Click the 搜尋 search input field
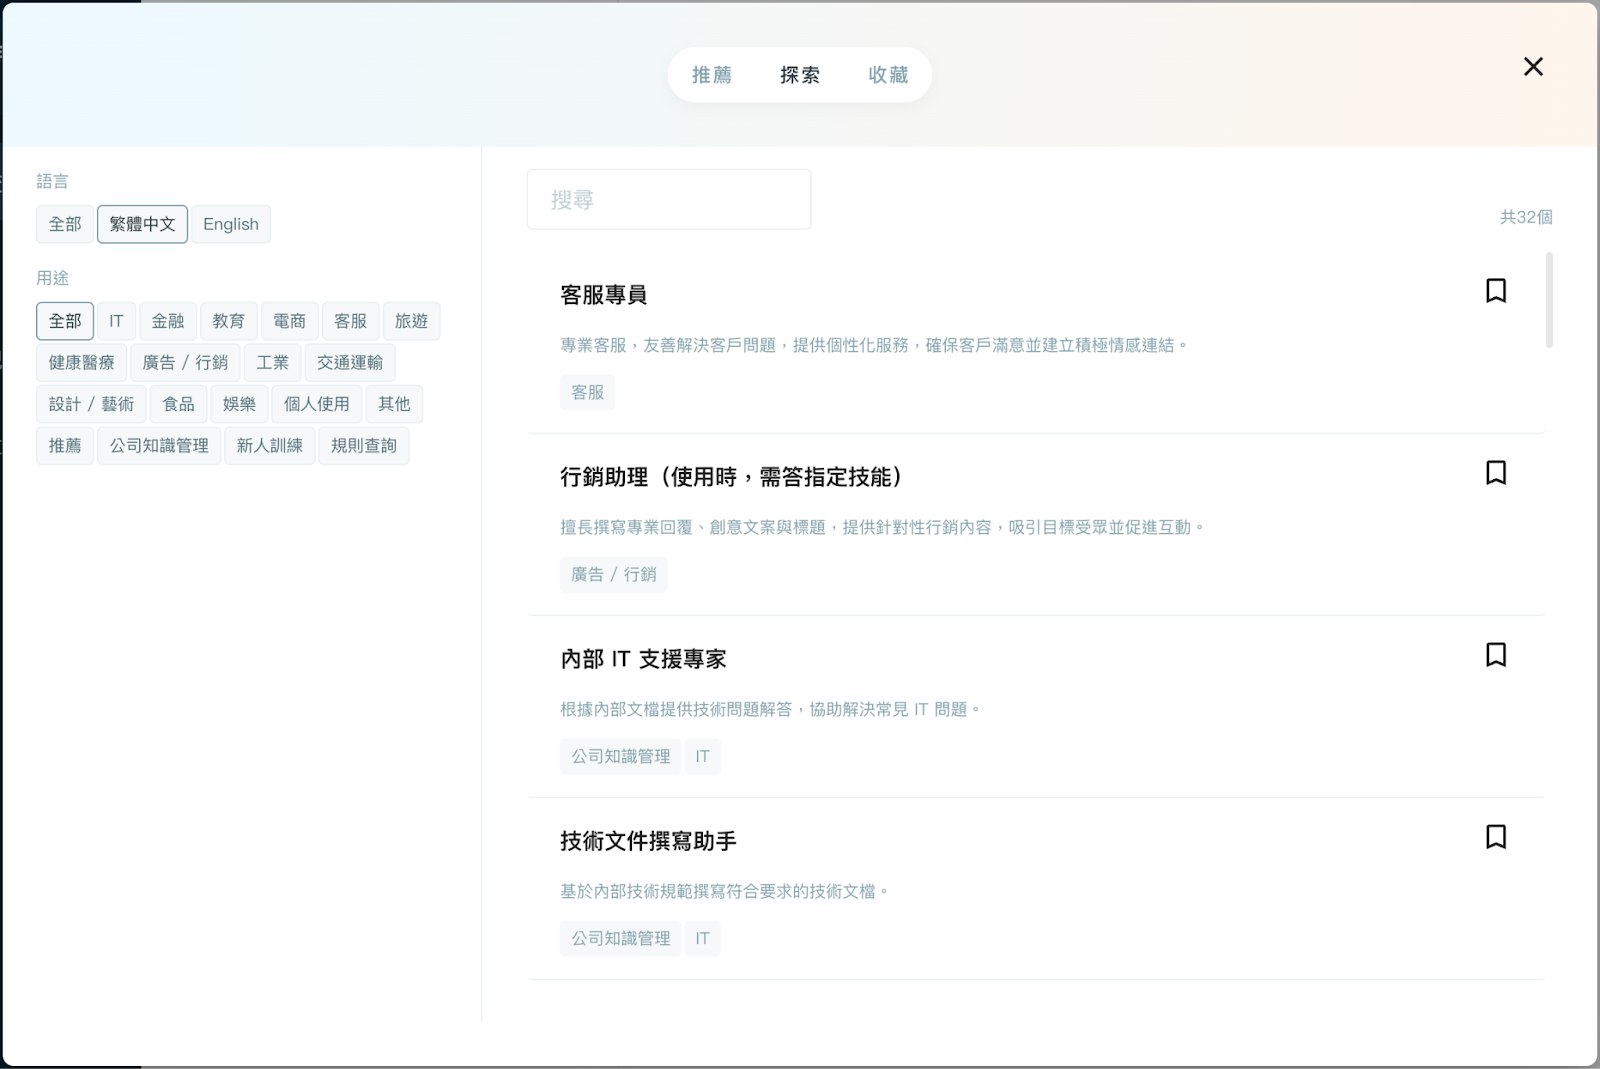The width and height of the screenshot is (1600, 1069). click(668, 200)
